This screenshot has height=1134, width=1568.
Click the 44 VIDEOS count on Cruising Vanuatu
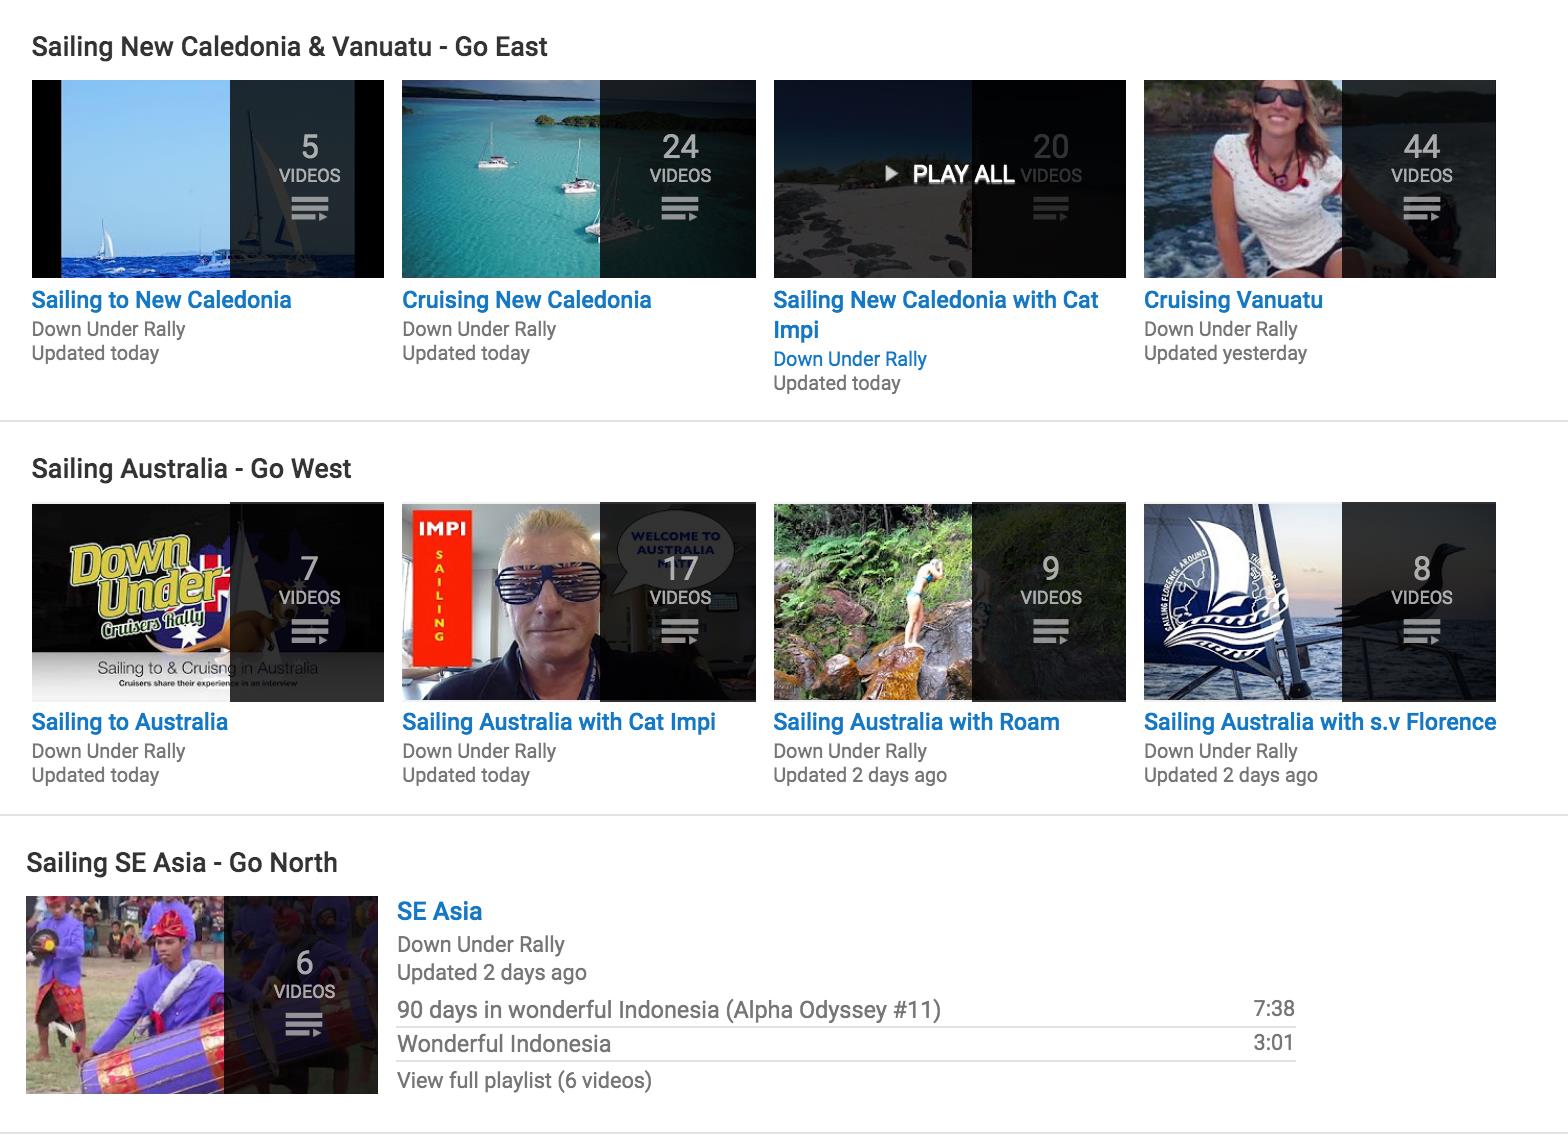click(1421, 159)
